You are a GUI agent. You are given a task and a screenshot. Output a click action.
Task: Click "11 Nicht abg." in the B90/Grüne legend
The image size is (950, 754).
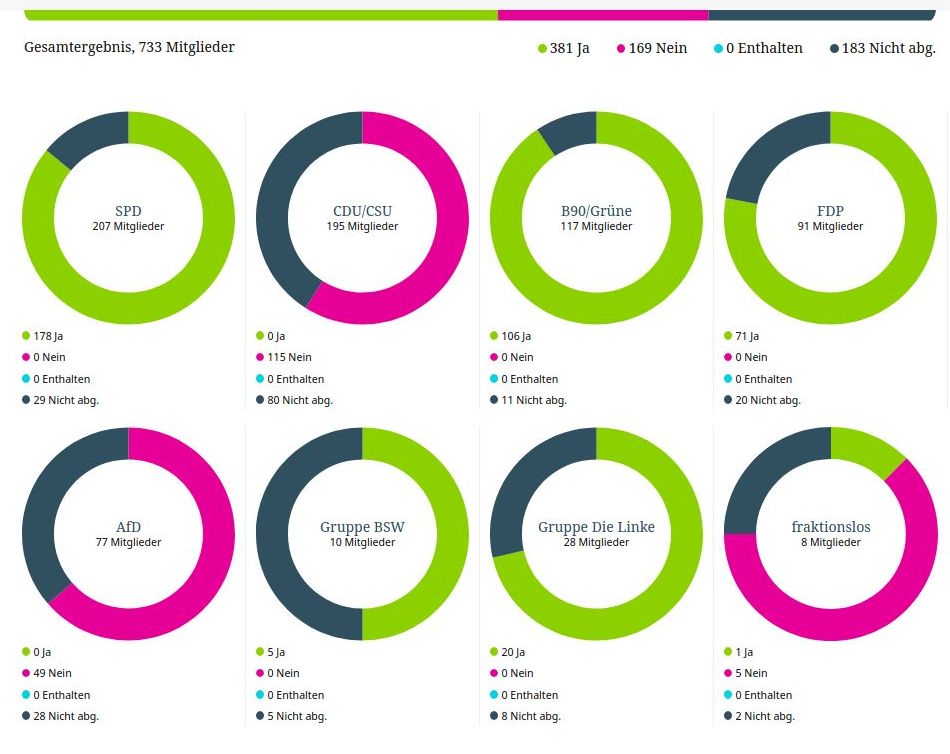tap(528, 401)
